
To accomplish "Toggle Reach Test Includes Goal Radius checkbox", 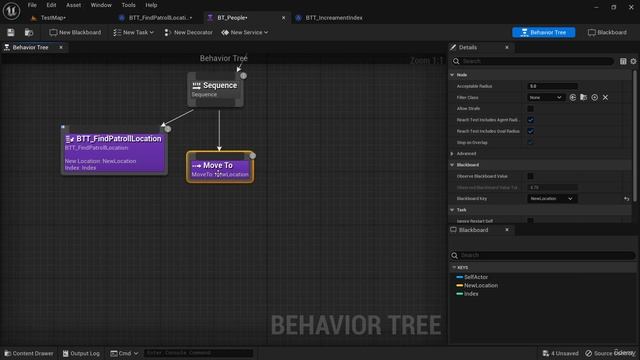I will [530, 131].
